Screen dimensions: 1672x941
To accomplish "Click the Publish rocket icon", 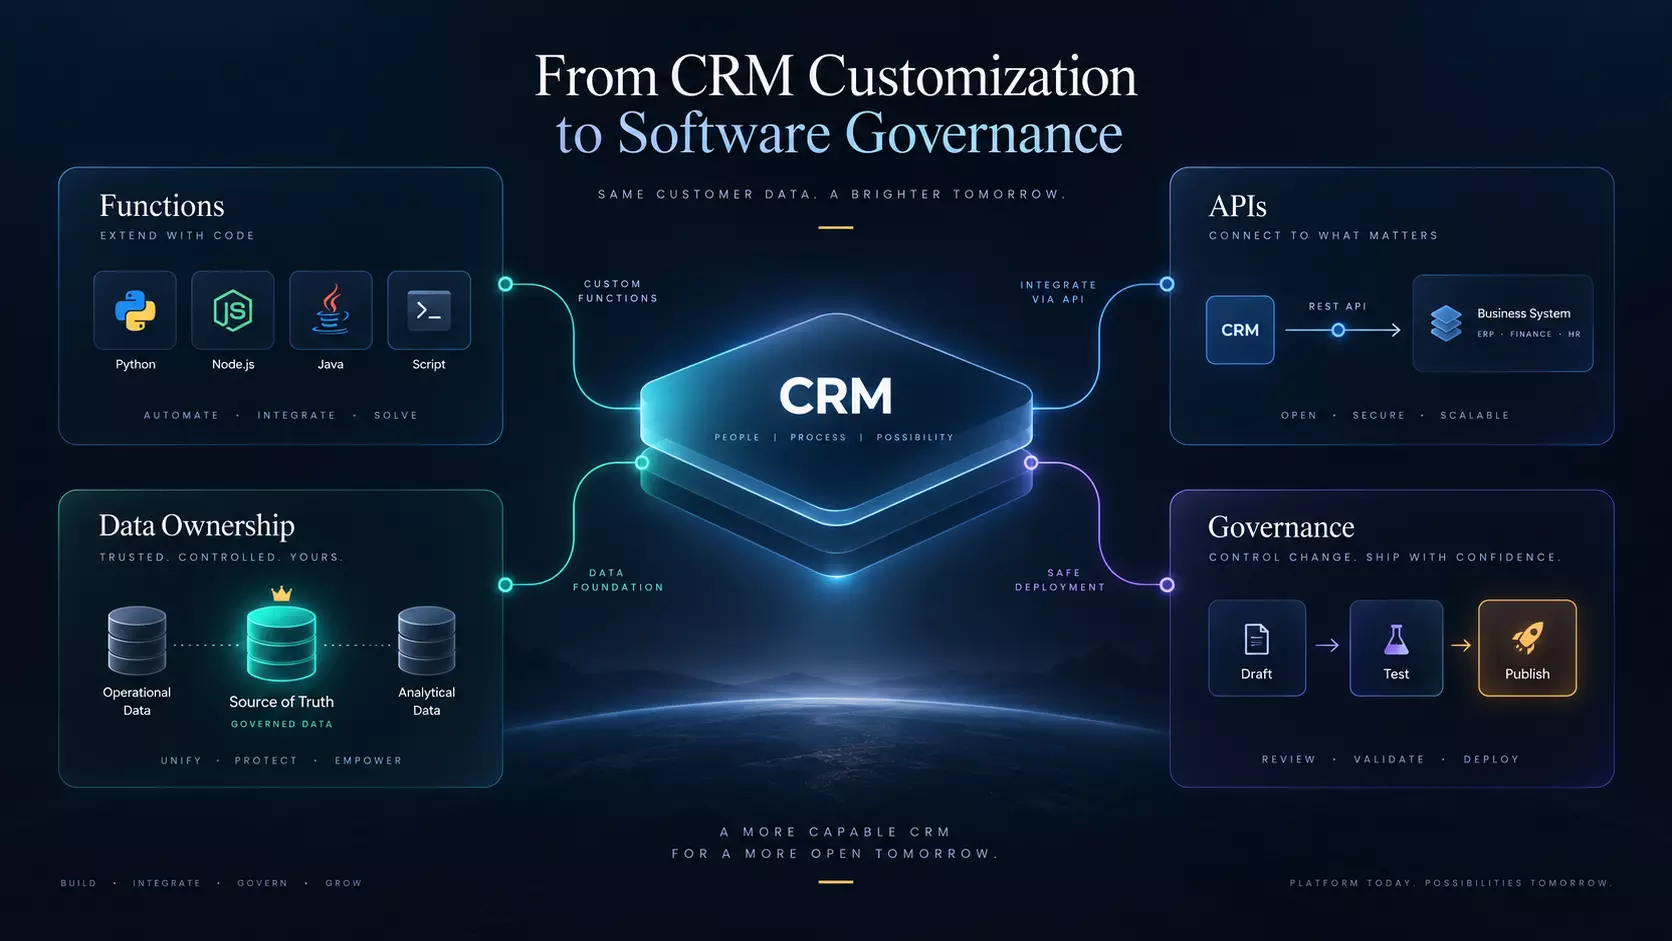I will [x=1528, y=637].
